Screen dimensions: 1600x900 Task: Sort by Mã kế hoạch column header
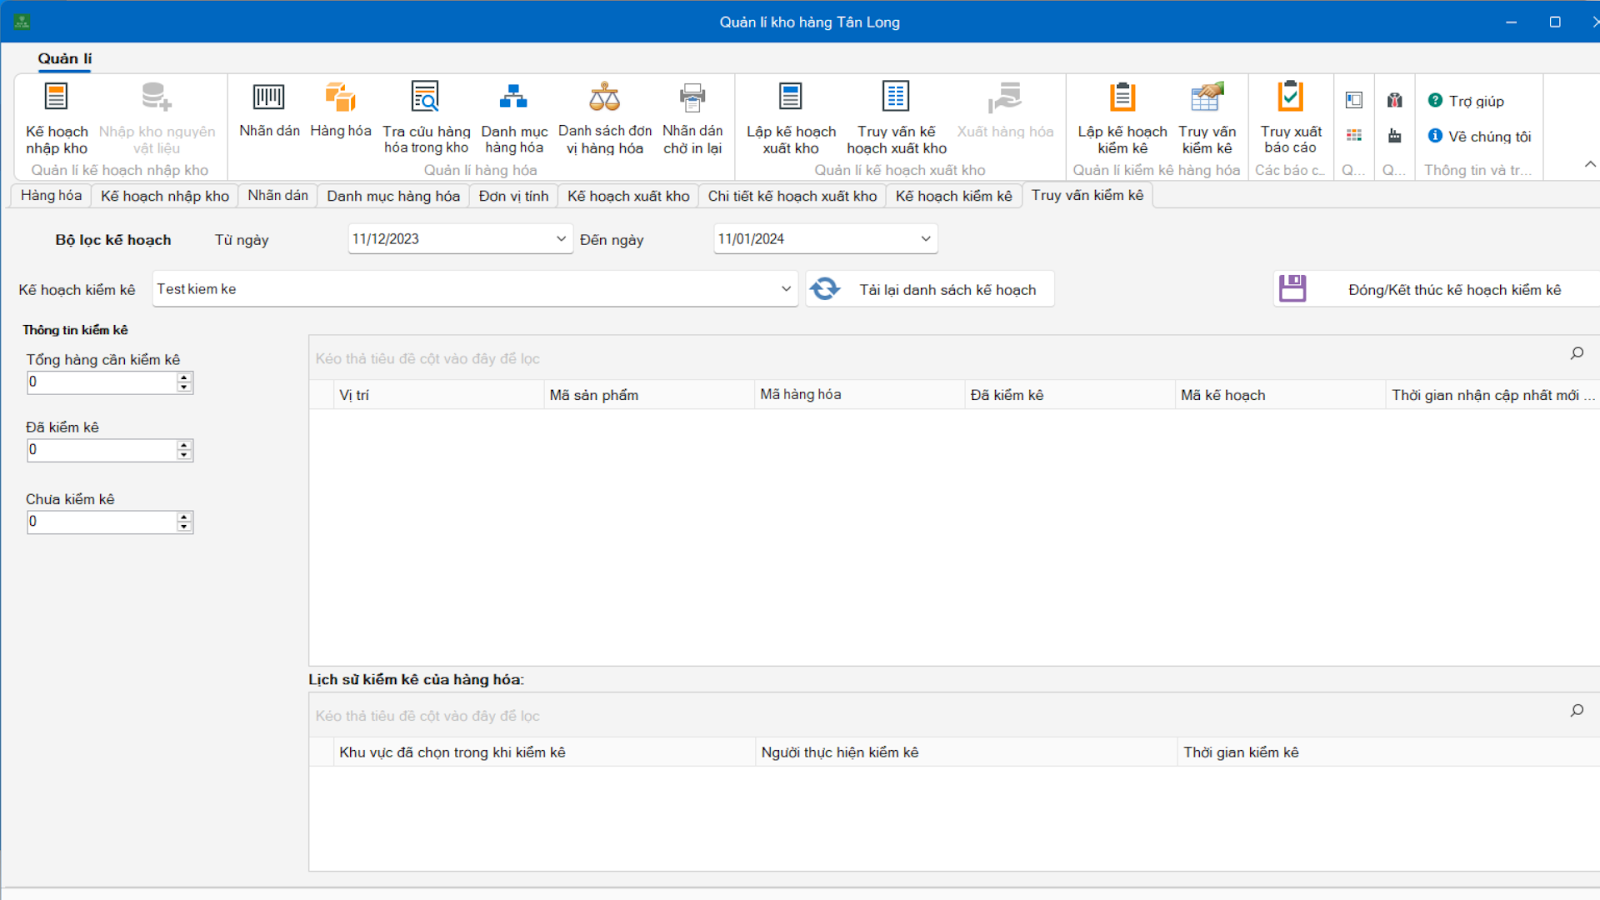click(1280, 395)
